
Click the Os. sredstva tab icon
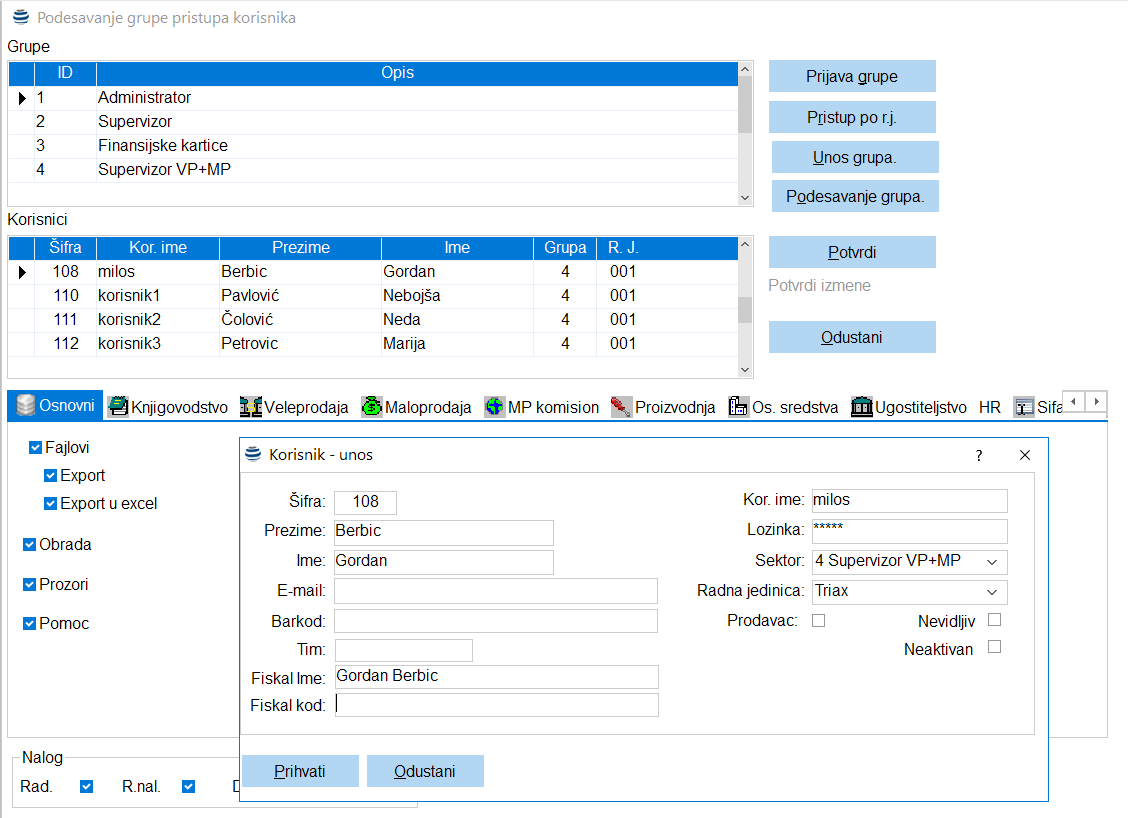pos(739,407)
